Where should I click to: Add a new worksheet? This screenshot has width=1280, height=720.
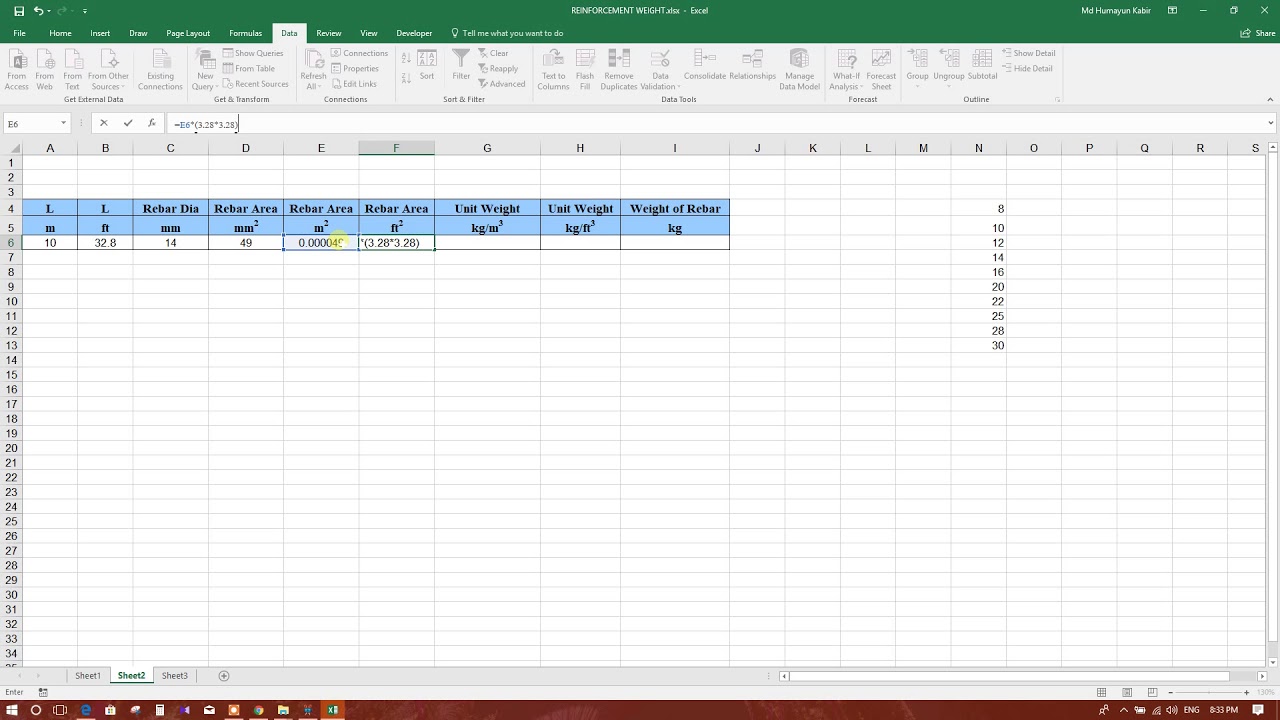[223, 675]
